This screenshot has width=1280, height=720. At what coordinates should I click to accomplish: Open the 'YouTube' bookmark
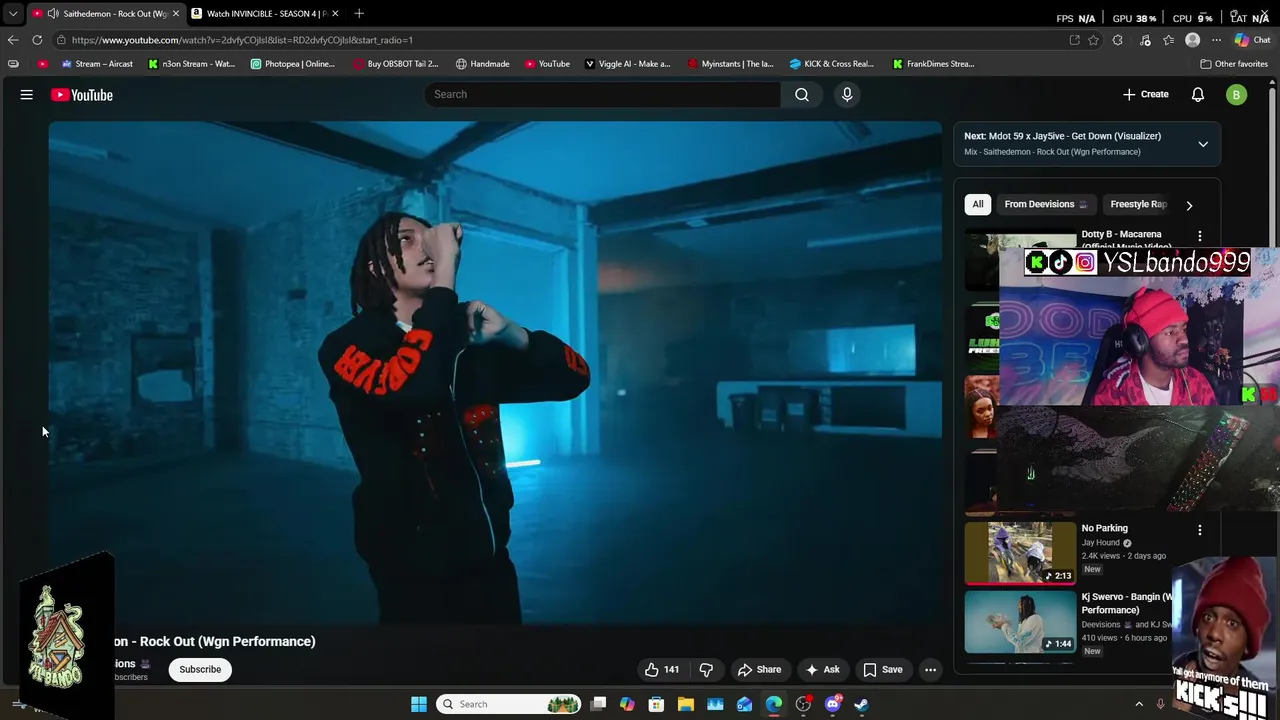pos(547,64)
